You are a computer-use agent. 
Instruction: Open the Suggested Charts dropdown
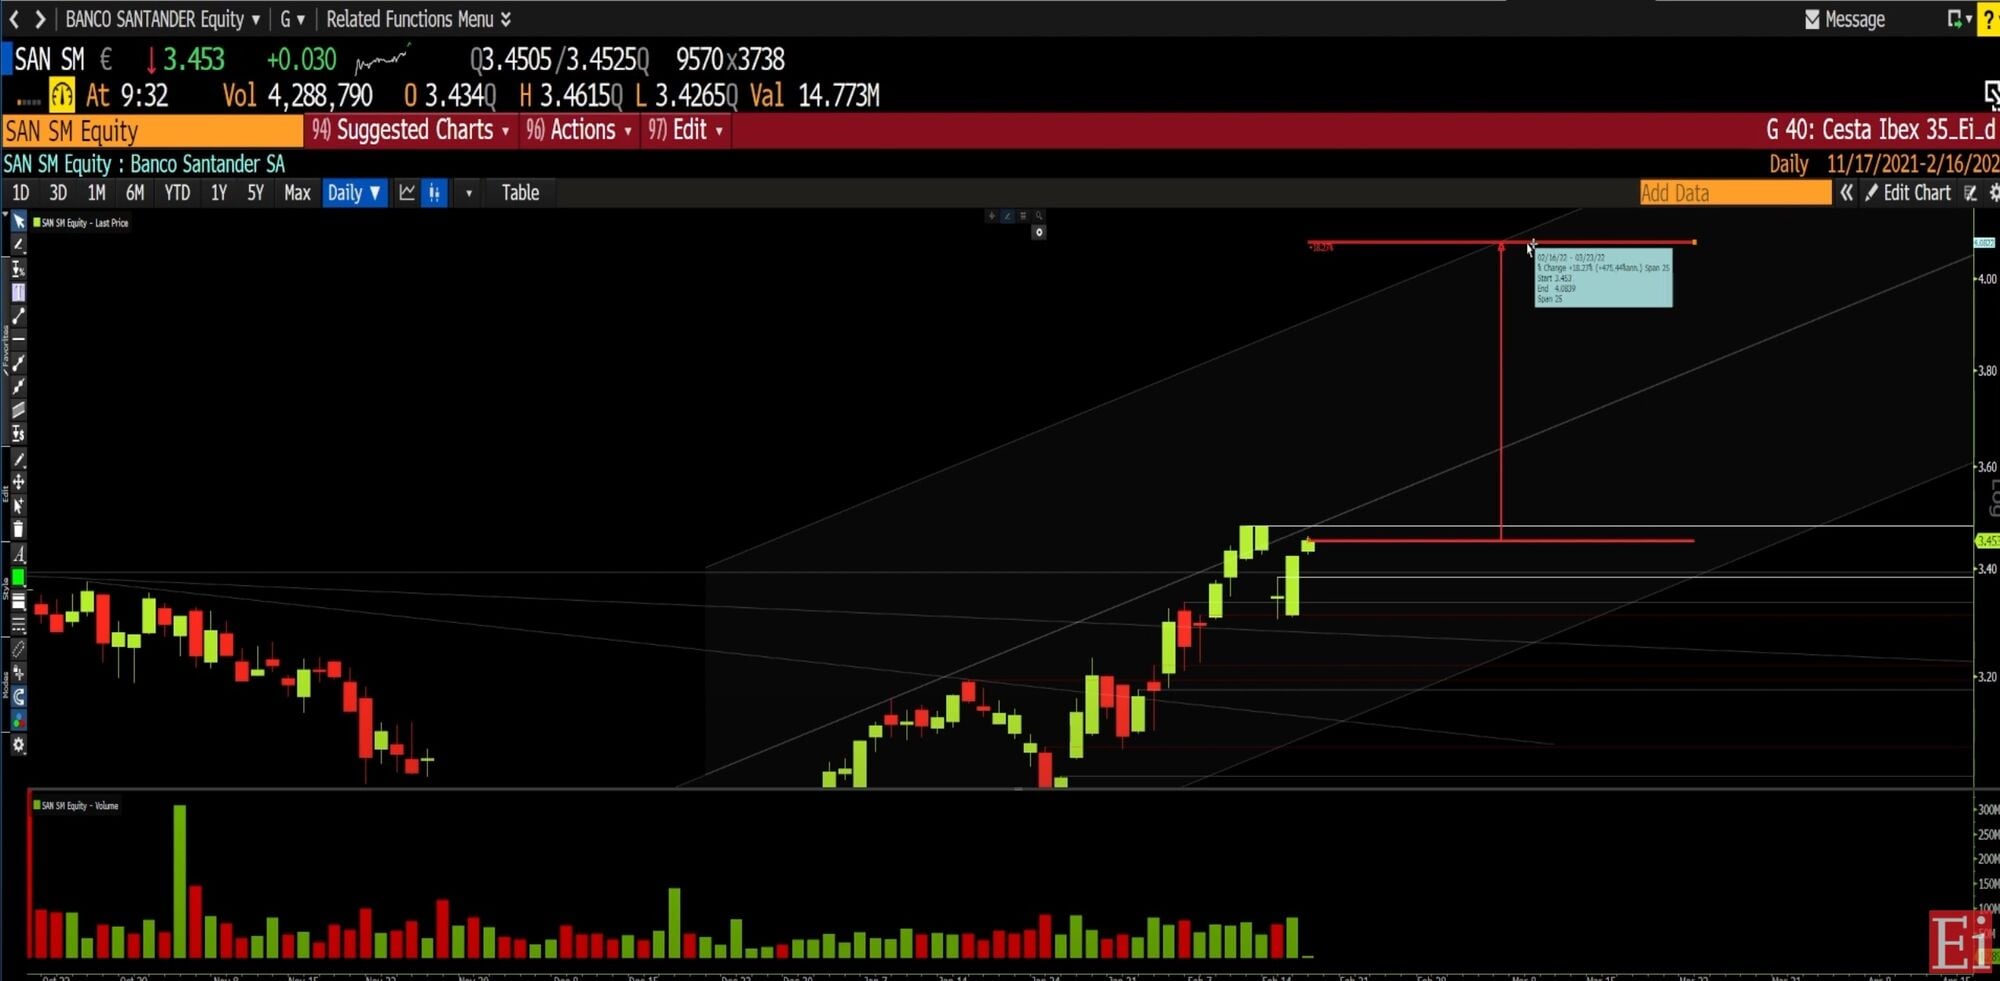pyautogui.click(x=411, y=130)
